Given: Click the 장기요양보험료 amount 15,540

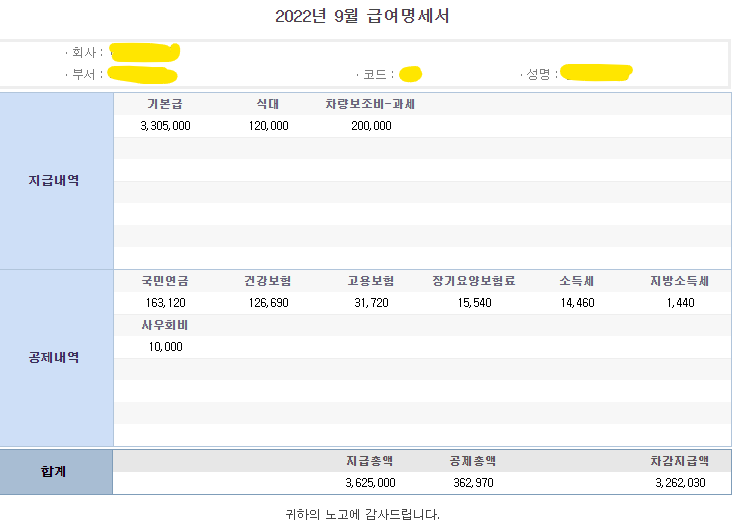Looking at the screenshot, I should 474,303.
